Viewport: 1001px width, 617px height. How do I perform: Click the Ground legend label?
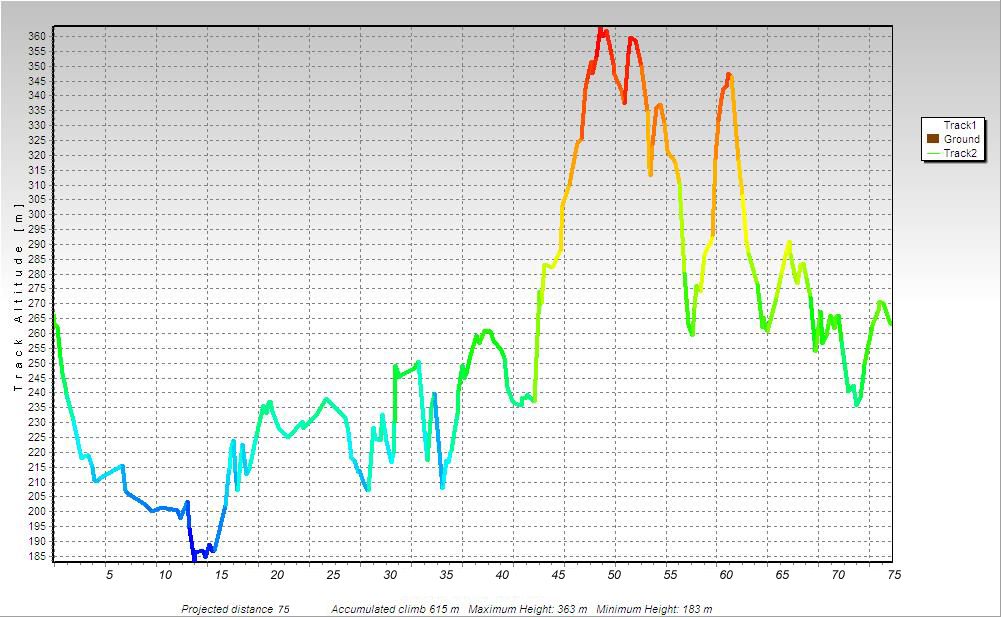tap(961, 139)
